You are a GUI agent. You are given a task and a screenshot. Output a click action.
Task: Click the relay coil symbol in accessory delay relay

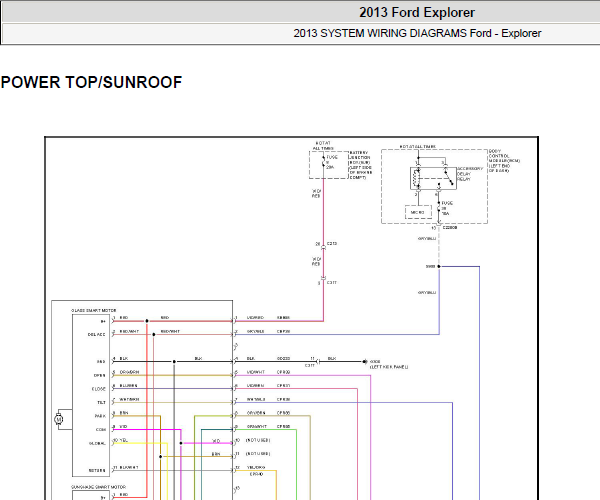(x=417, y=178)
